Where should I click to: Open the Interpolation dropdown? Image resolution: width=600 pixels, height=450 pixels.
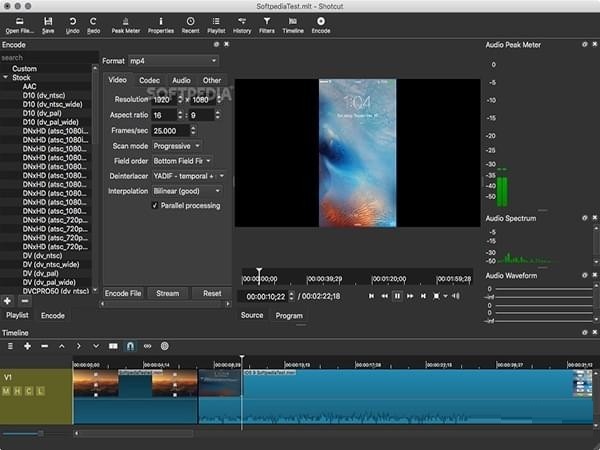pos(187,191)
